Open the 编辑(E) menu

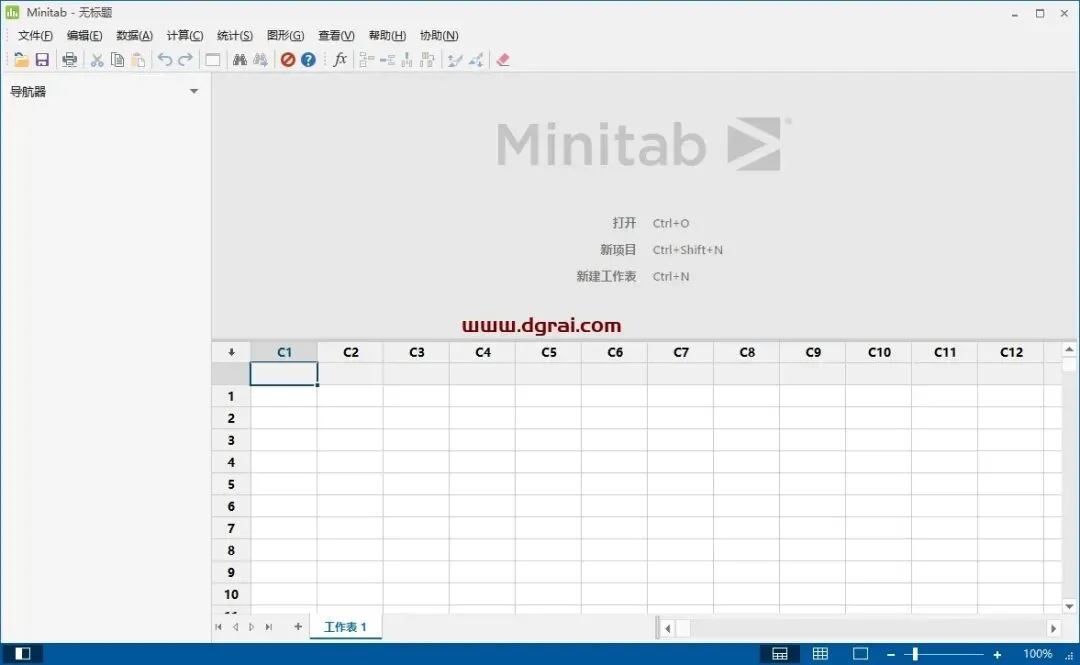[x=85, y=35]
